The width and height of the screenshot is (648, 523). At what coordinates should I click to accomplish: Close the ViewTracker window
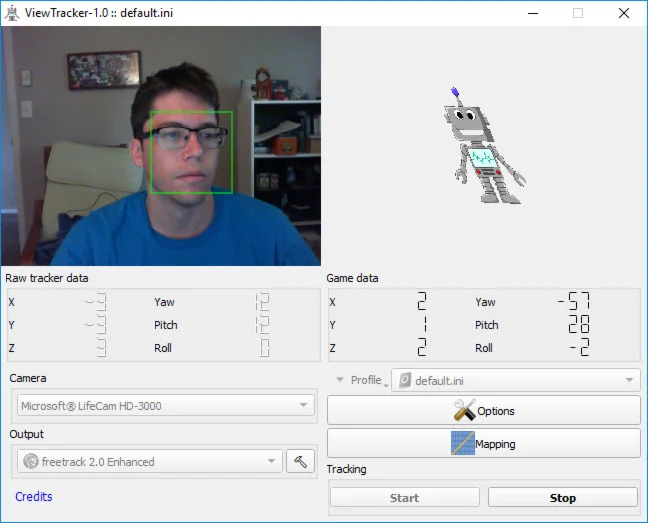point(624,13)
